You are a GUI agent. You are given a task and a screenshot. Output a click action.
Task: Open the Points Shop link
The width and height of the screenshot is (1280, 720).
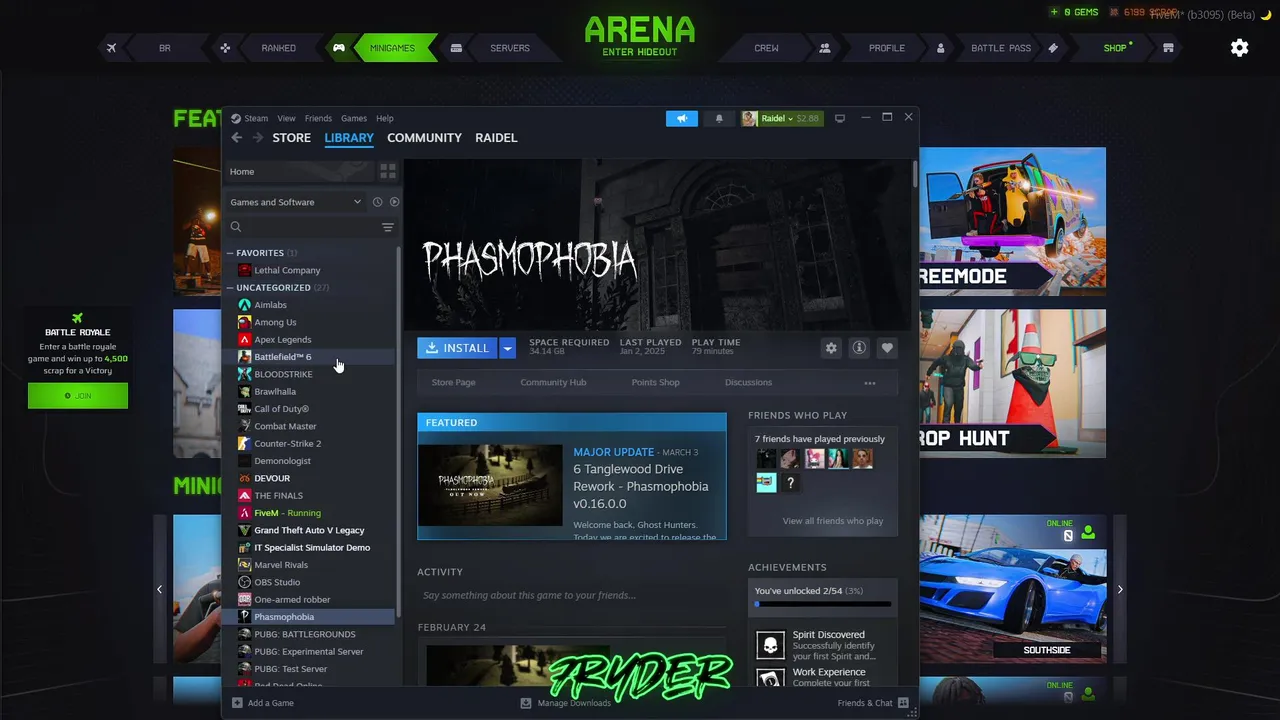(x=655, y=383)
